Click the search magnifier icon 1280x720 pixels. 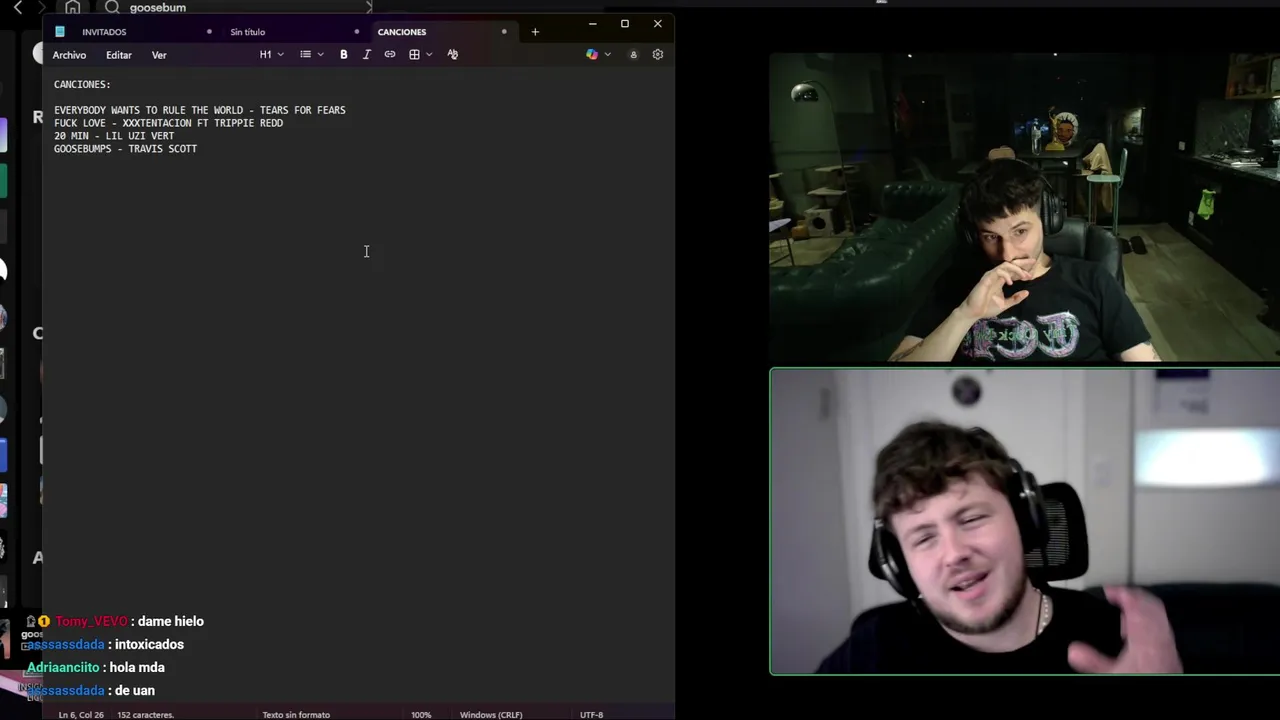pos(112,7)
